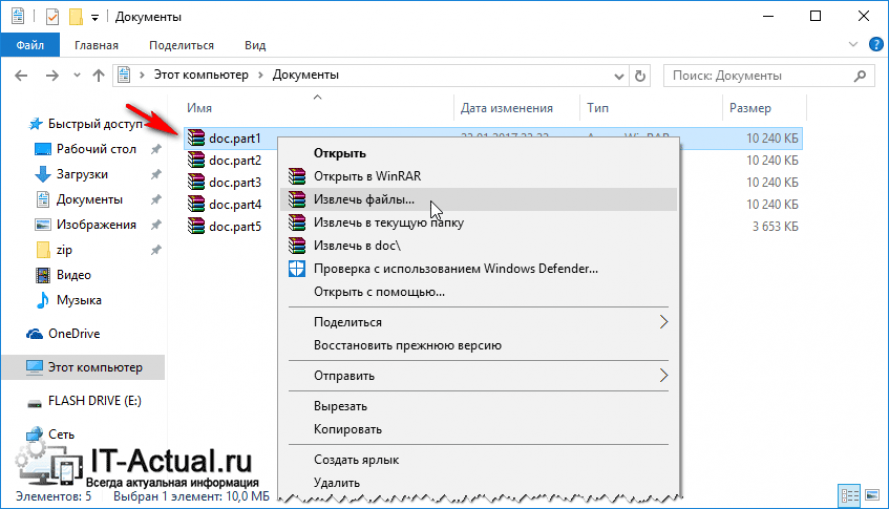Click the Up arrow navigation icon
This screenshot has height=509, width=889.
(x=98, y=75)
